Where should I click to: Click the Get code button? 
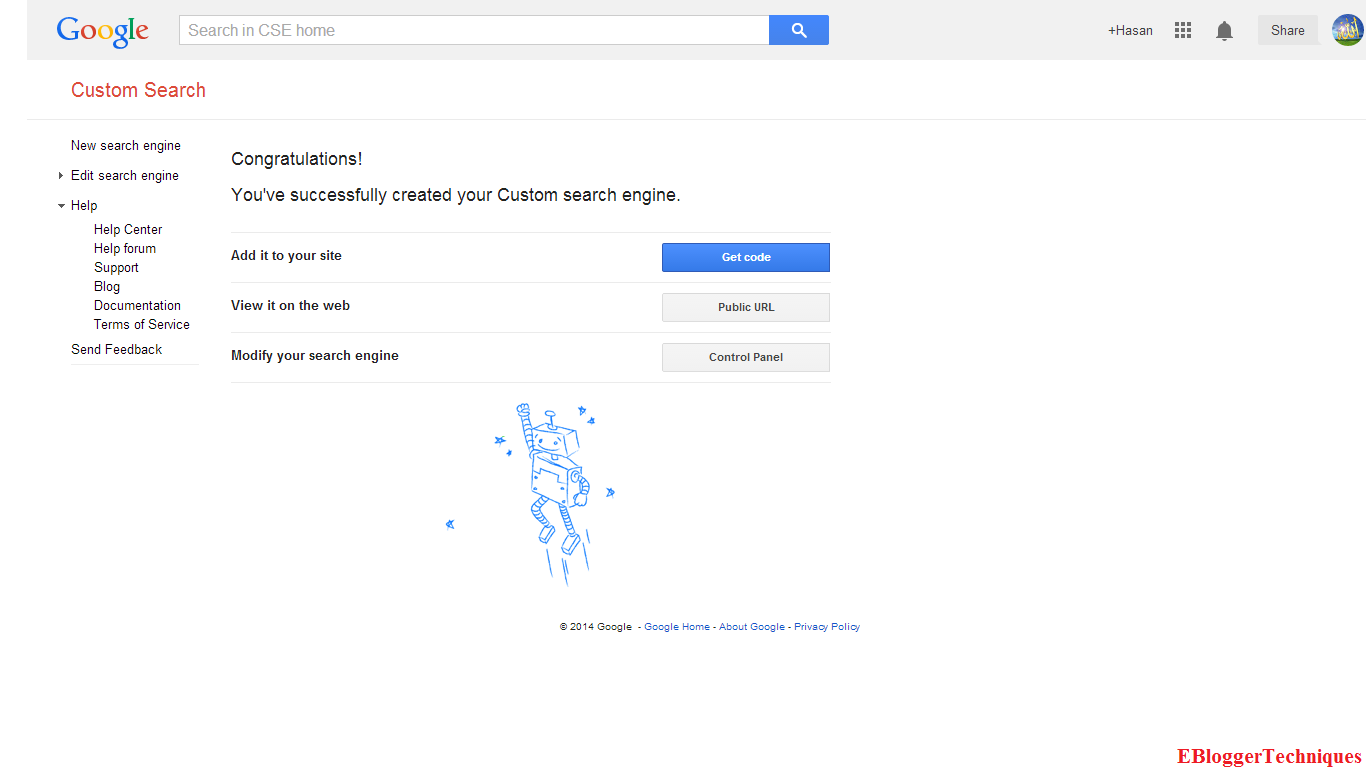pyautogui.click(x=745, y=257)
